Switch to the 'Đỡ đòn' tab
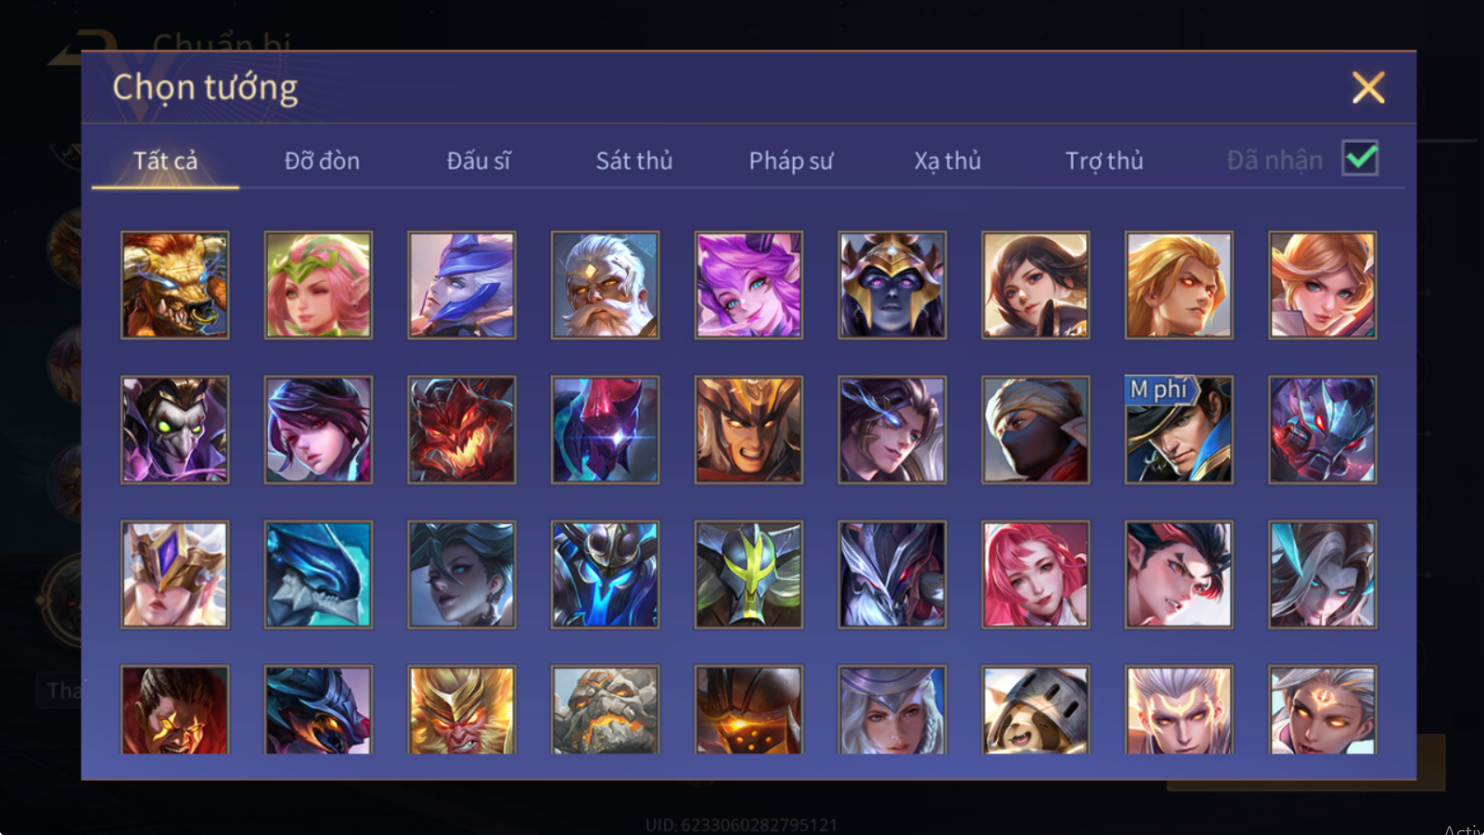1484x835 pixels. 322,160
